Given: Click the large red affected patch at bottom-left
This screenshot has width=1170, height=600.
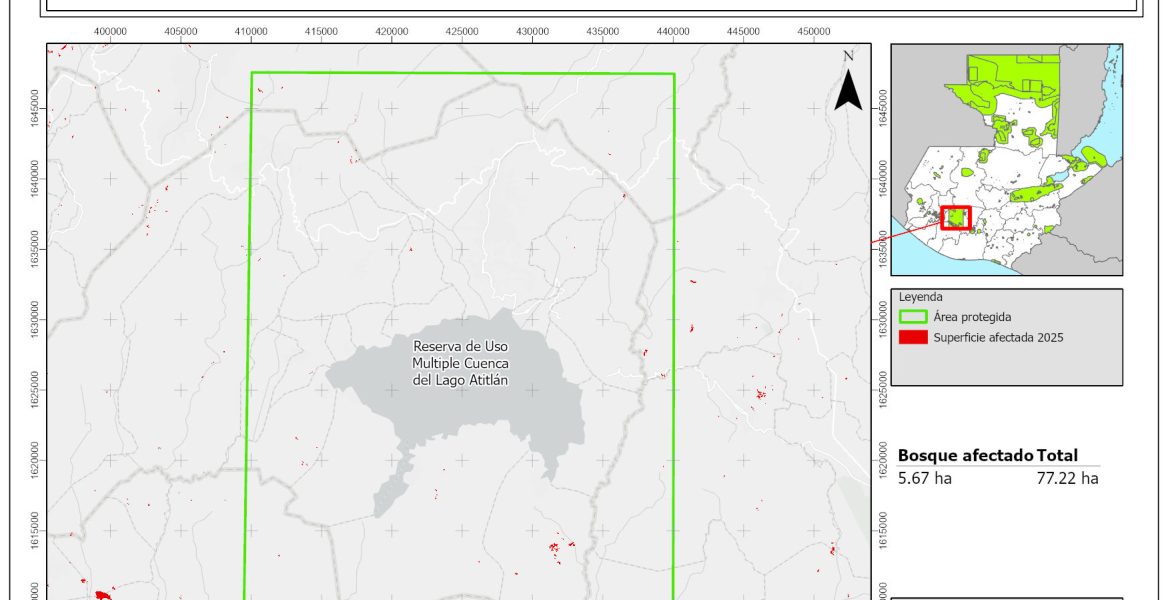Looking at the screenshot, I should tap(102, 595).
